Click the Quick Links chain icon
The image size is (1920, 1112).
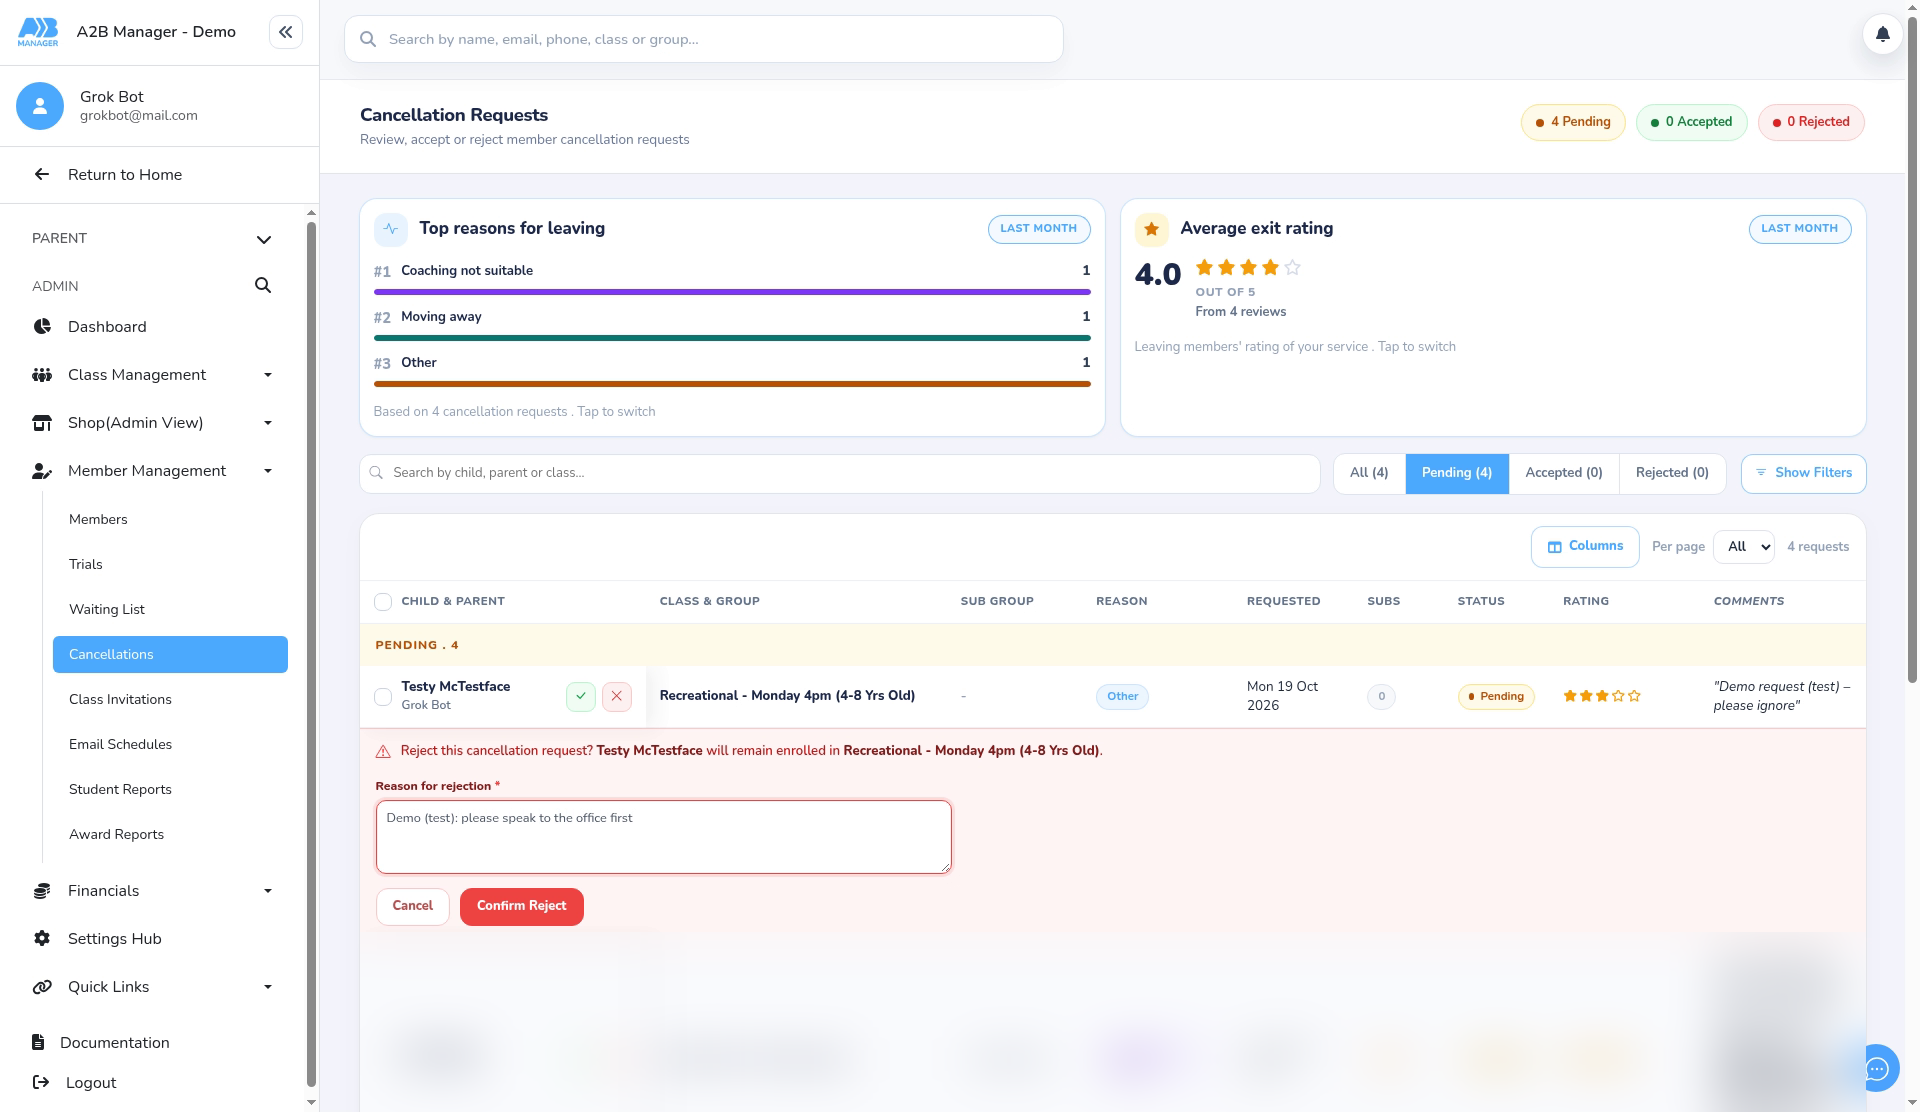[42, 987]
